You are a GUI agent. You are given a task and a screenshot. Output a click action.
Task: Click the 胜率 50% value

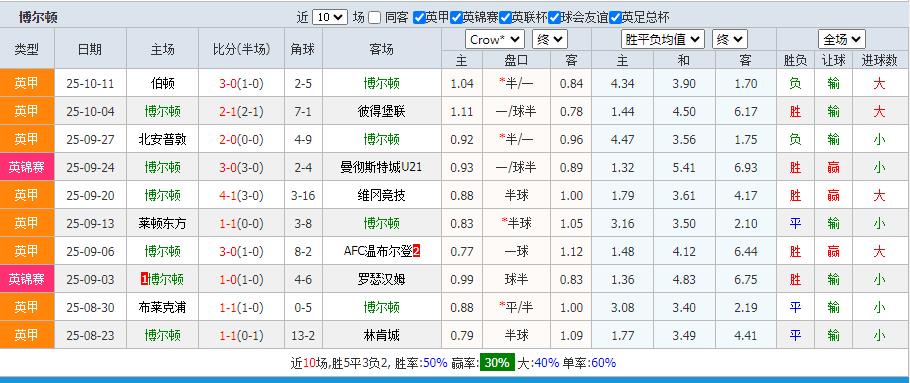coord(435,363)
